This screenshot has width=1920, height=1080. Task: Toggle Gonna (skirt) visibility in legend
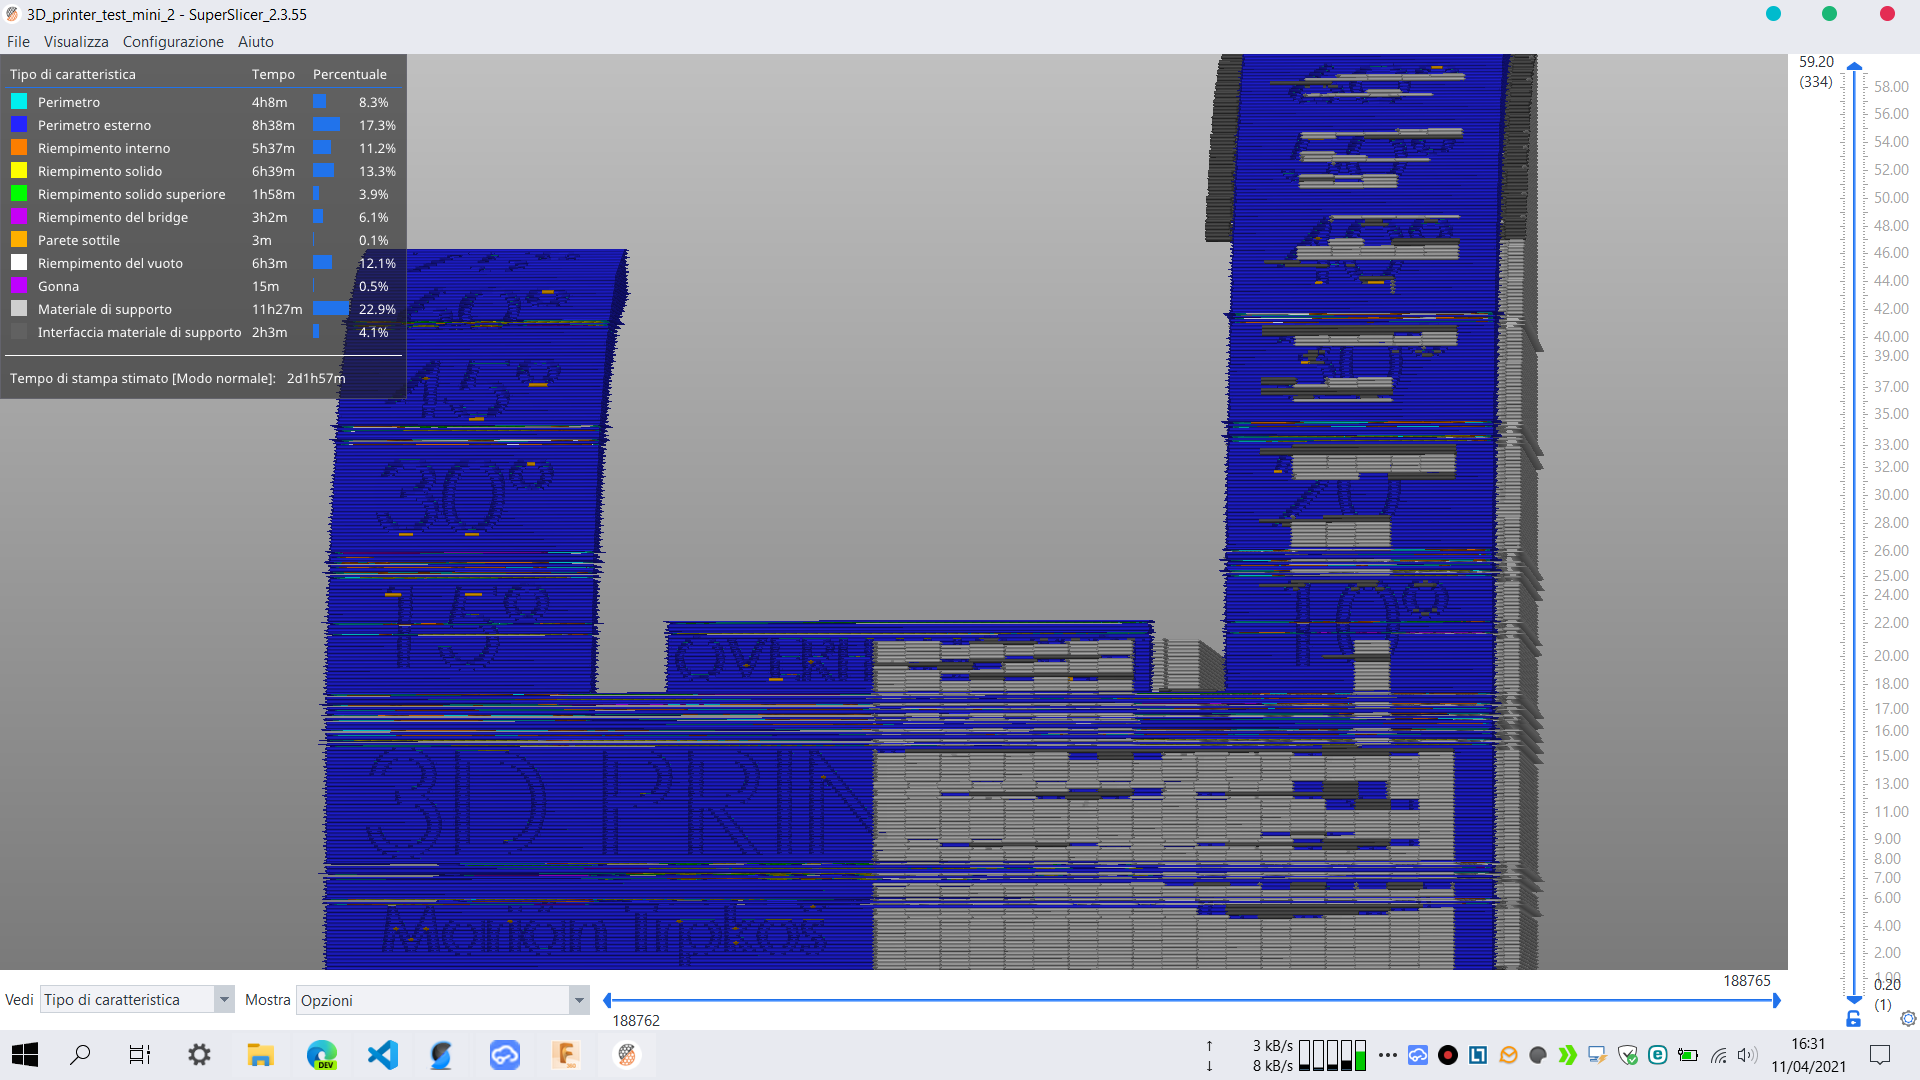click(203, 286)
